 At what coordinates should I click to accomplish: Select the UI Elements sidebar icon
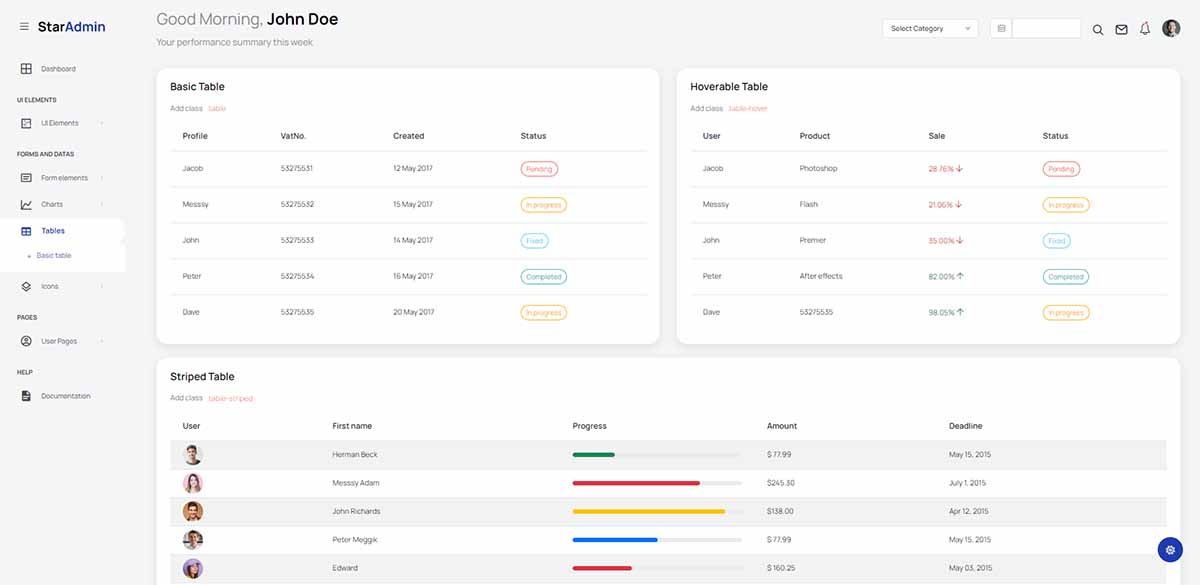[24, 123]
